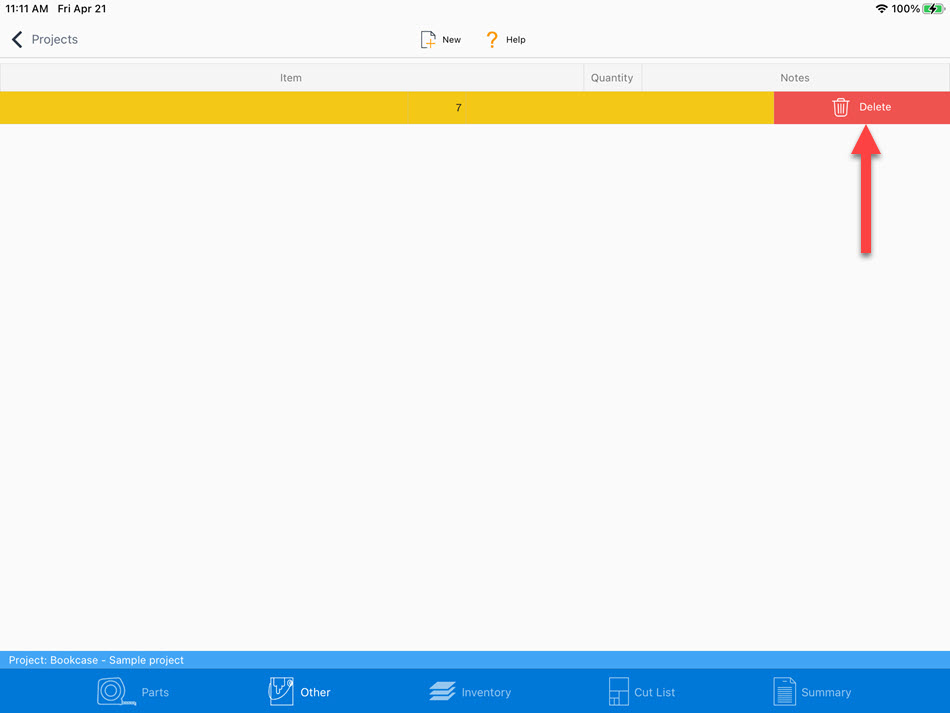The width and height of the screenshot is (950, 713).
Task: Go to the Cut List tab label
Action: pos(655,692)
